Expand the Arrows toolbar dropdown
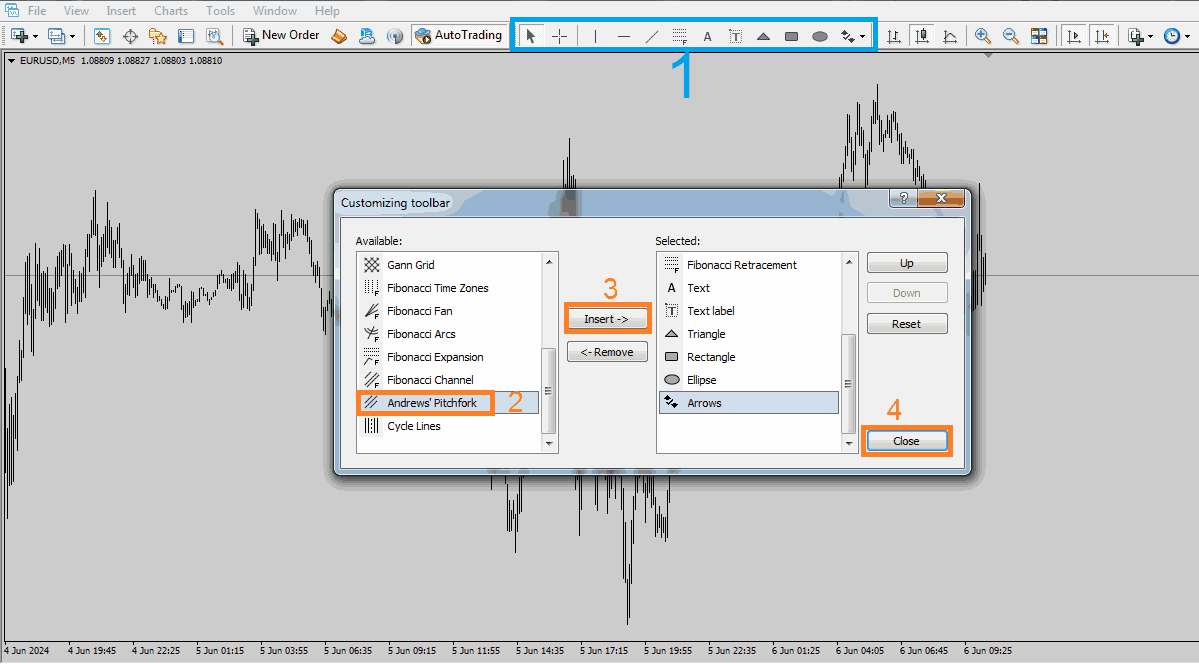Viewport: 1199px width, 664px height. coord(863,37)
